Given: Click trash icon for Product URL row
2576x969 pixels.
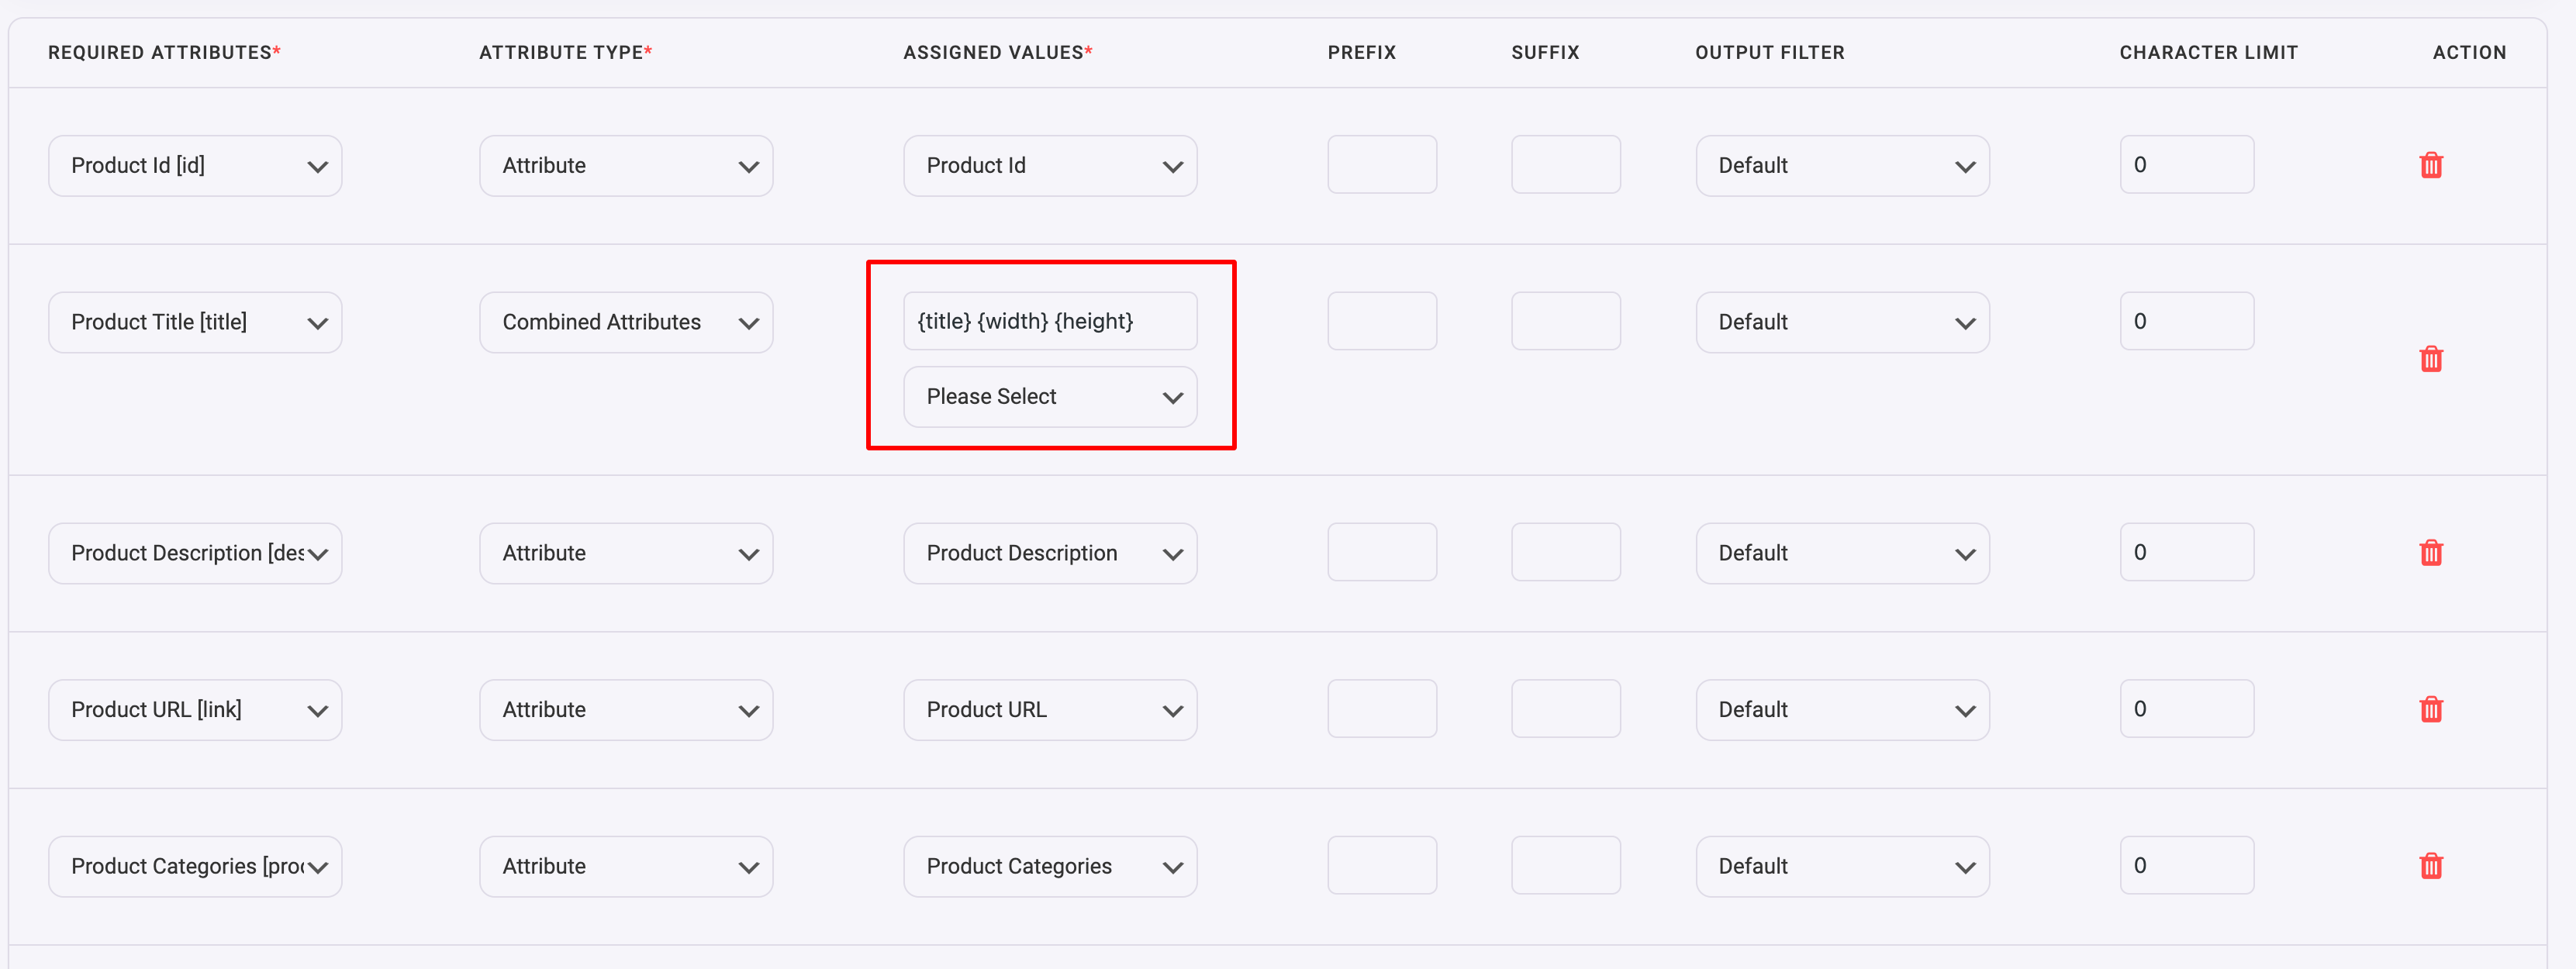Looking at the screenshot, I should click(x=2430, y=710).
